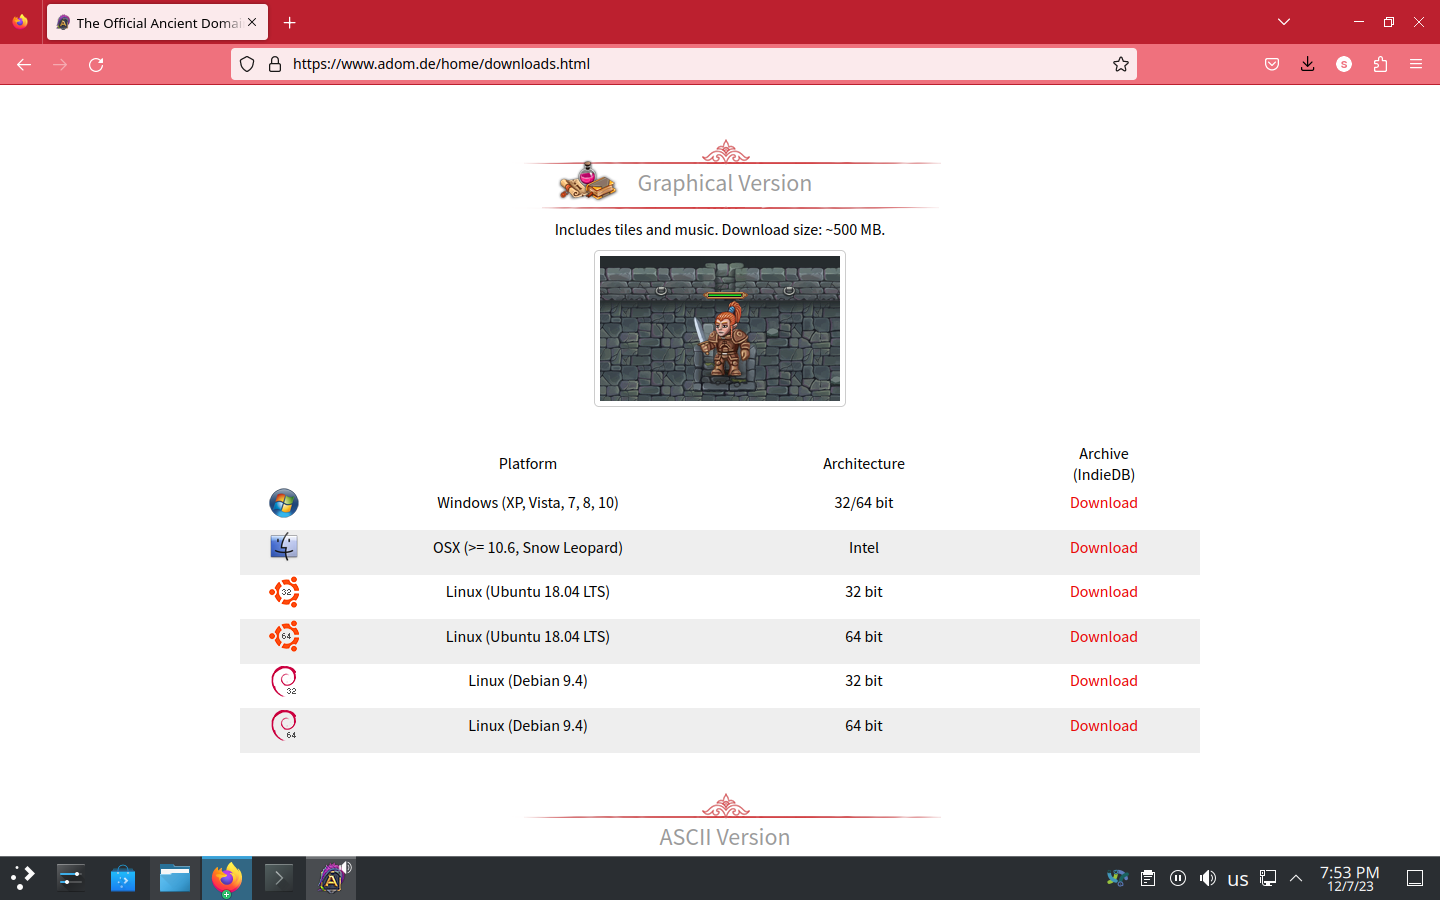1440x900 pixels.
Task: Click the '32/64 bit' architecture cell
Action: [864, 503]
